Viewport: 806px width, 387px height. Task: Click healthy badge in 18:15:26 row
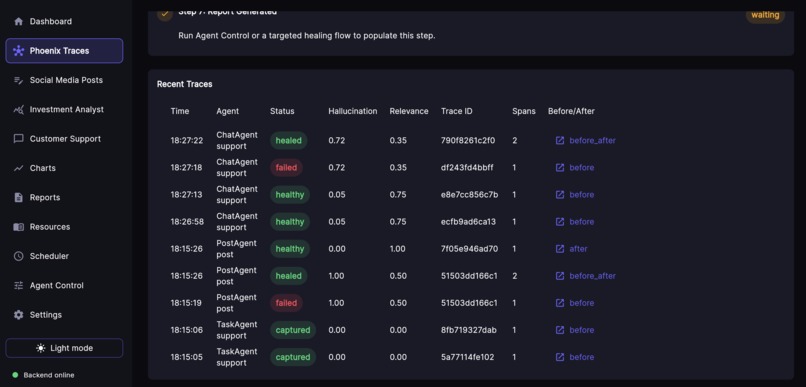(290, 249)
